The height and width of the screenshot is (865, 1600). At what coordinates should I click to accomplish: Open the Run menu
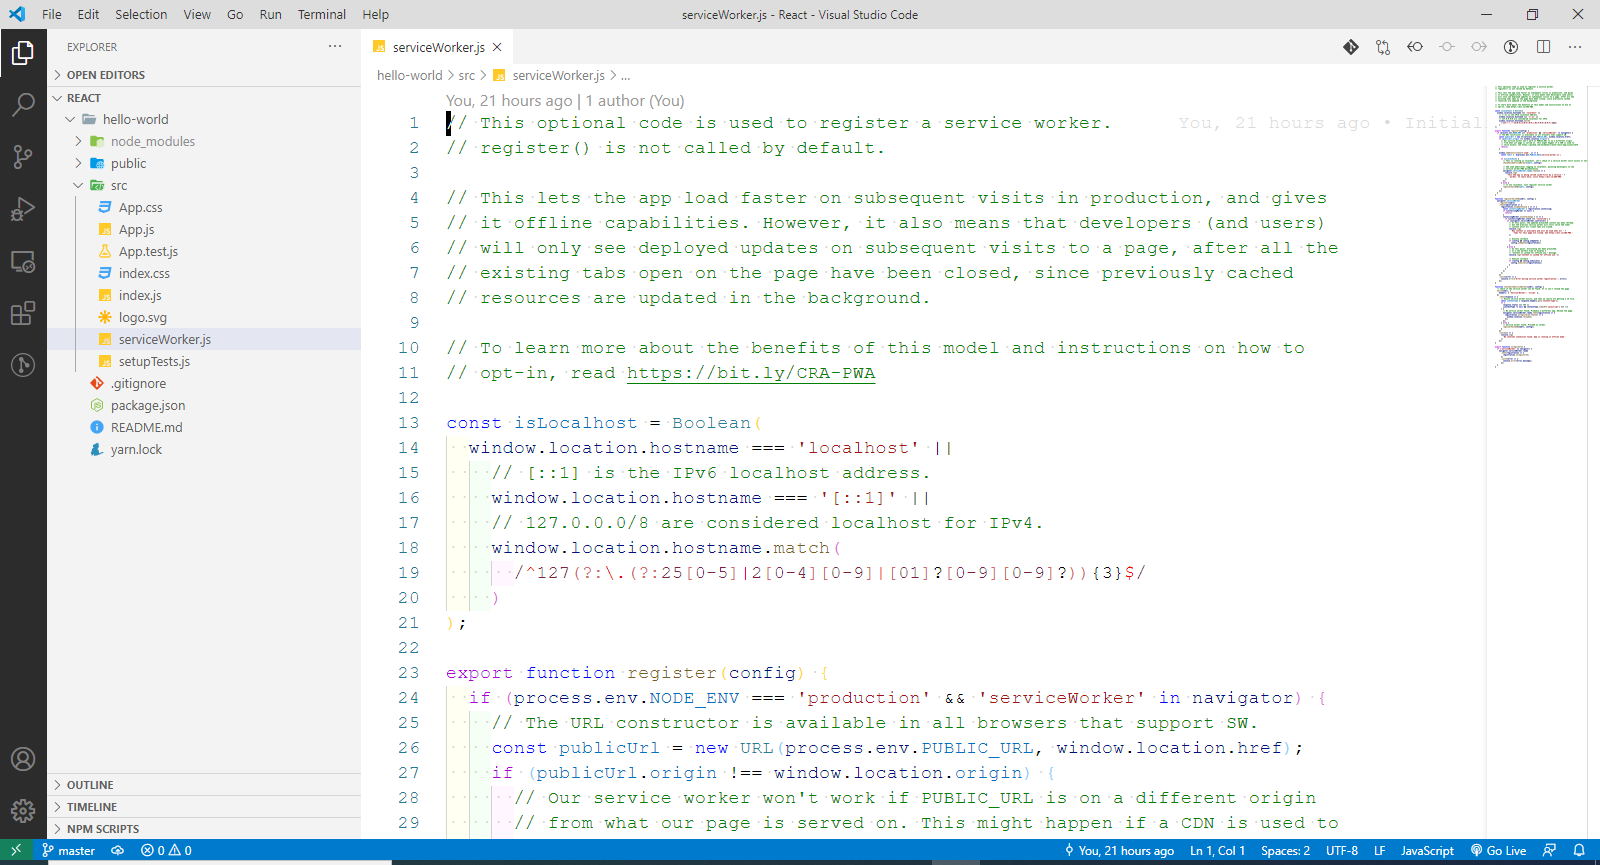click(270, 14)
